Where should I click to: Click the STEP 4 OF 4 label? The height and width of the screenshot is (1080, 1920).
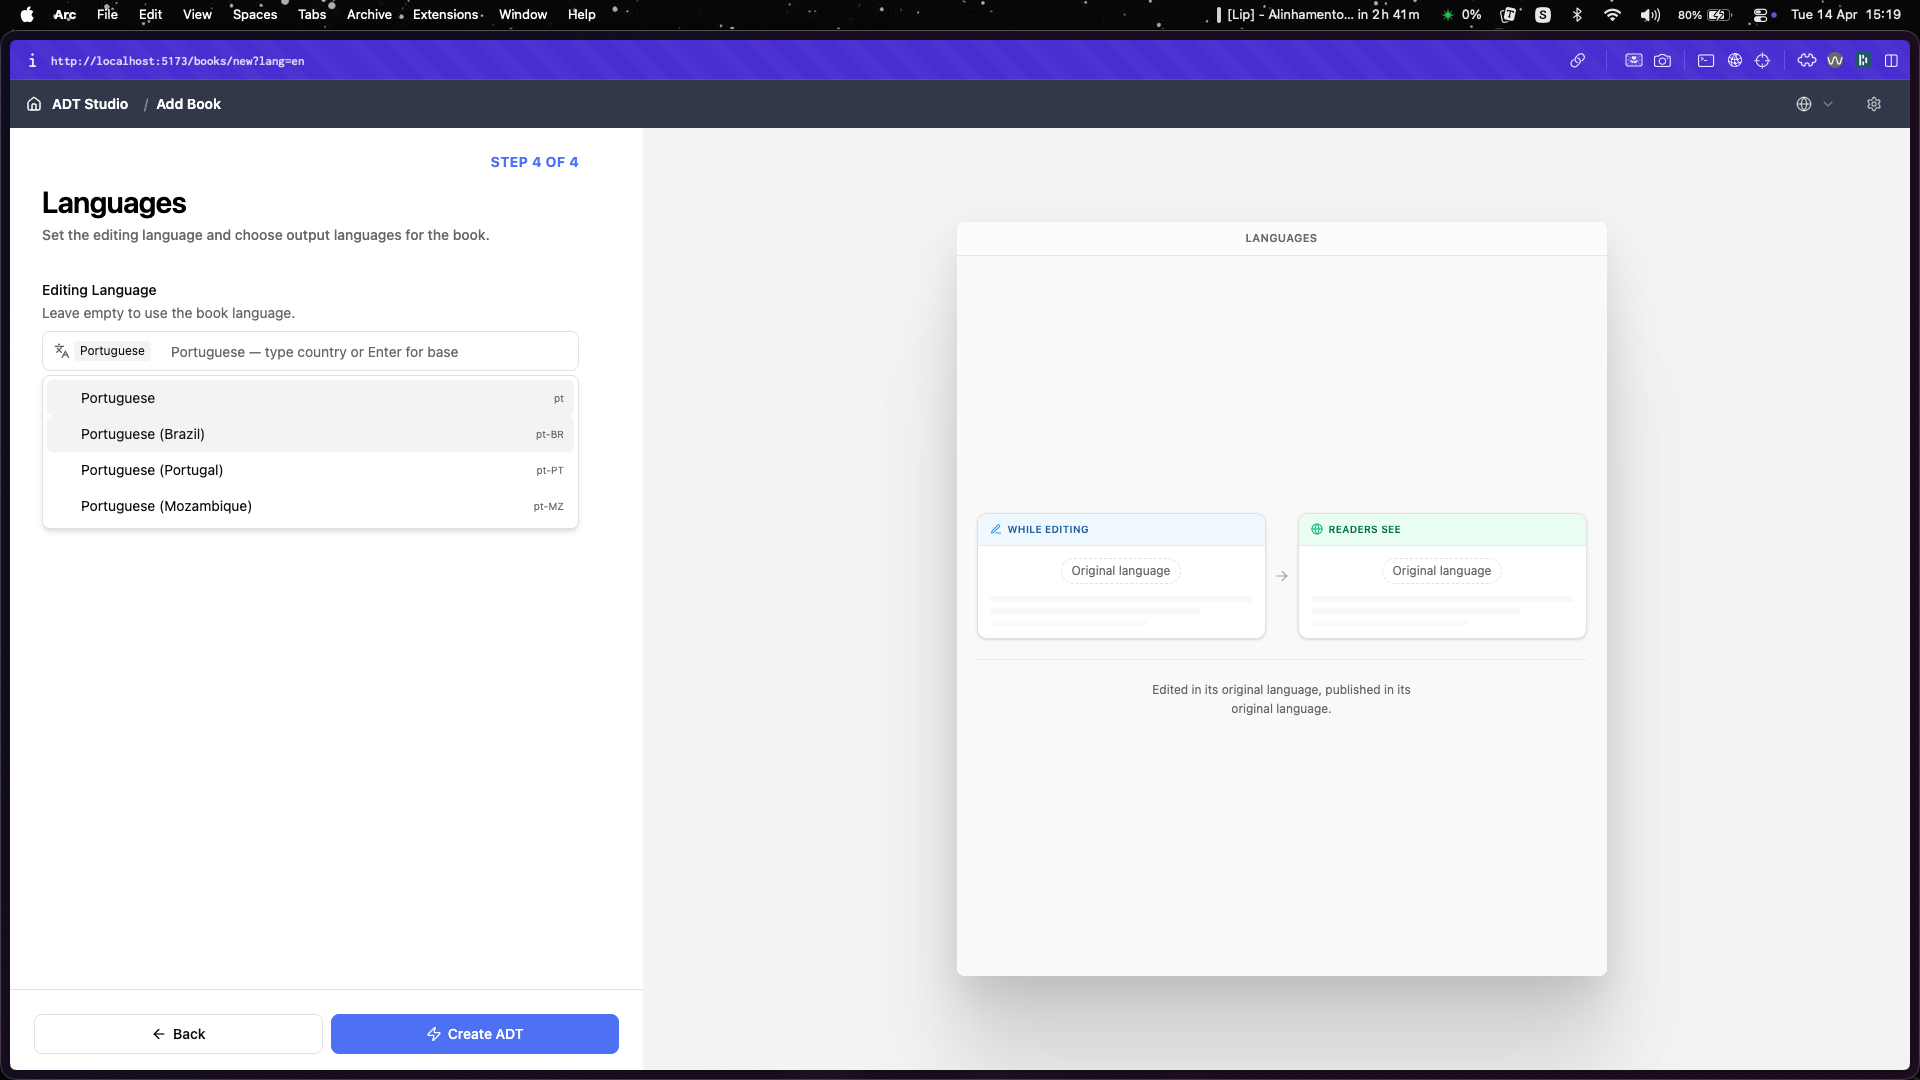coord(534,162)
